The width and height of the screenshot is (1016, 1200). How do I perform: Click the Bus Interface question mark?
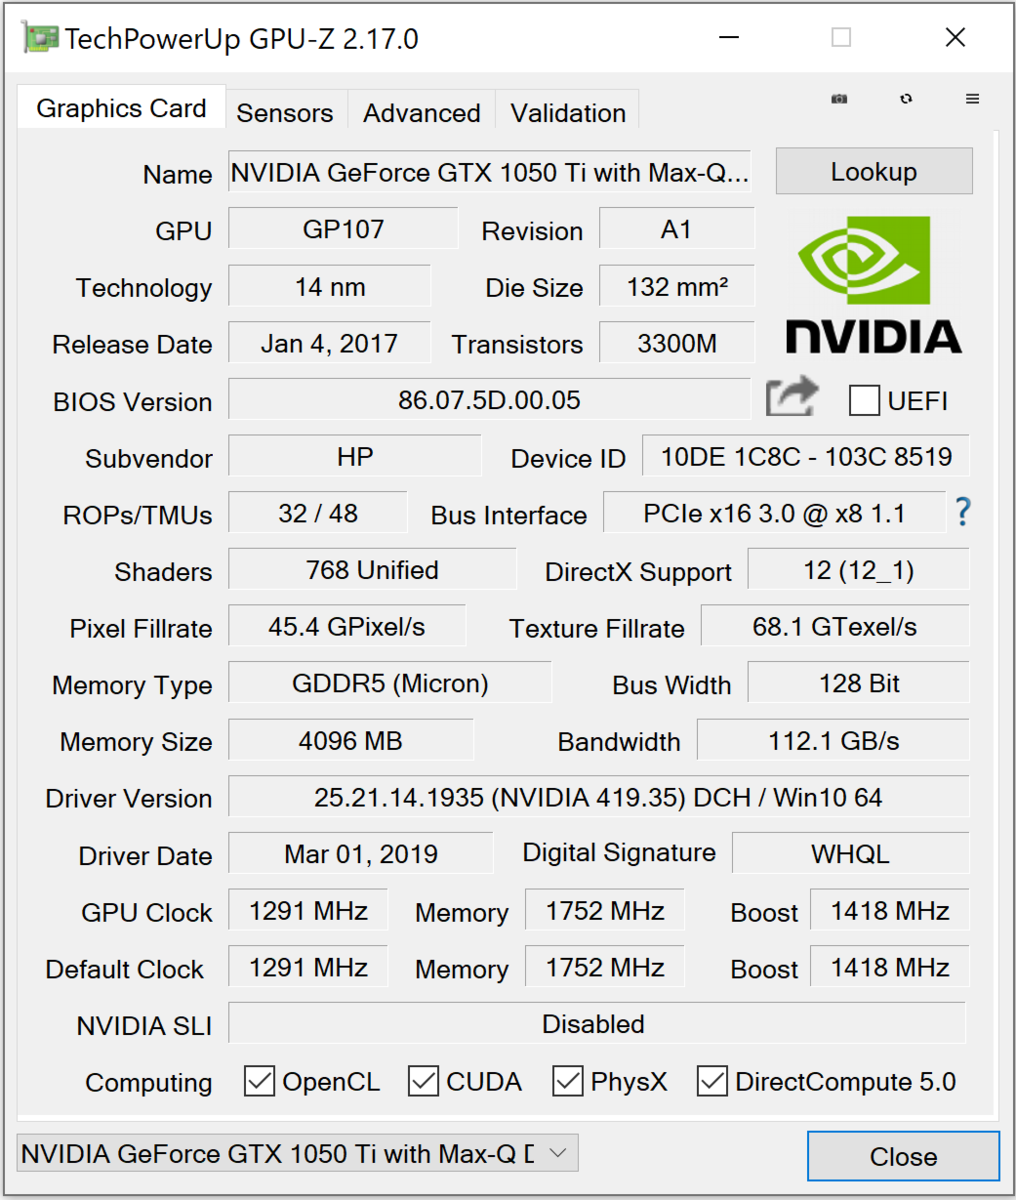tap(962, 512)
